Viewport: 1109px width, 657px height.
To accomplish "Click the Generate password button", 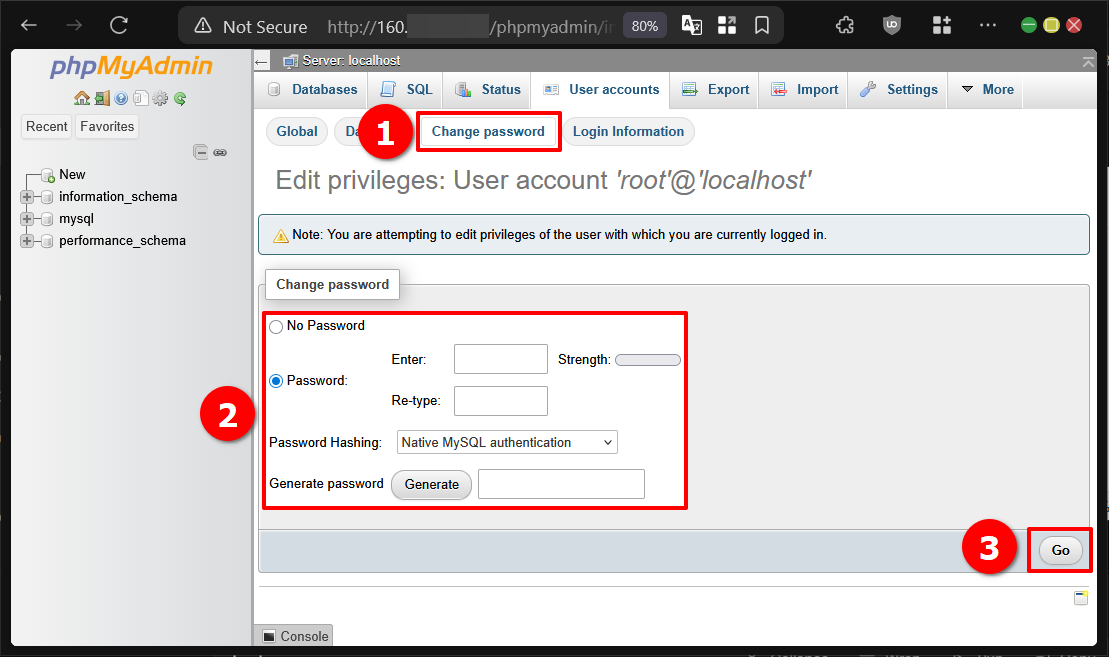I will tap(431, 484).
